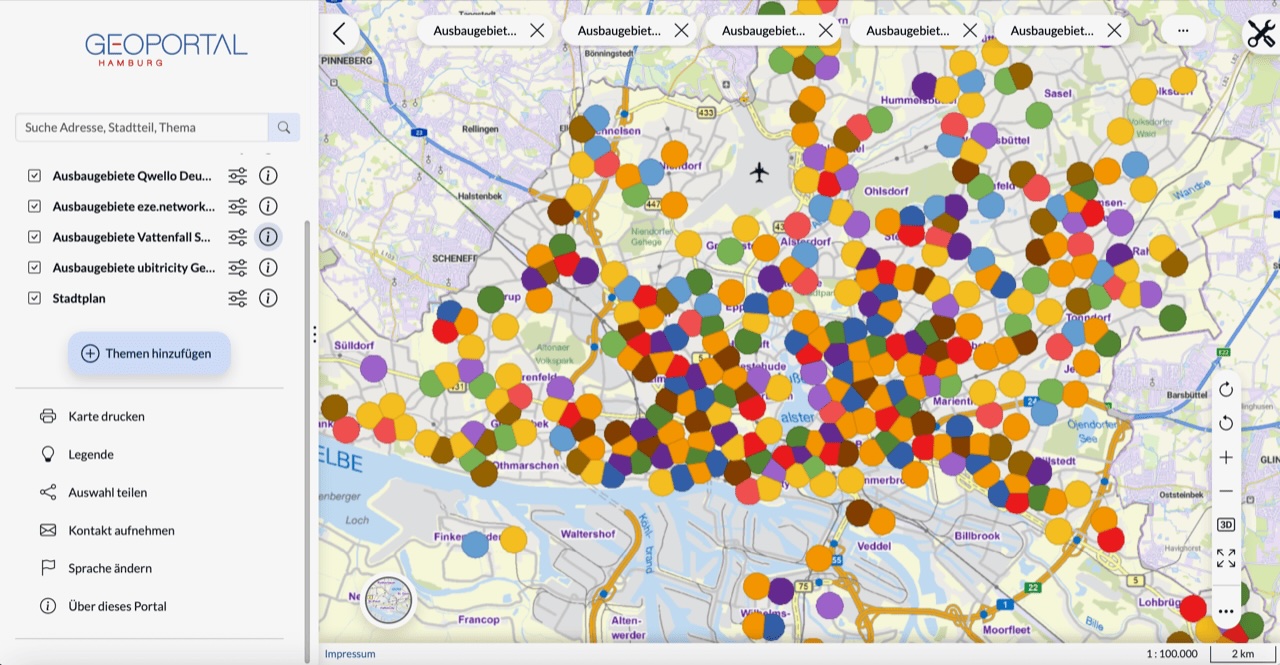Focus the address search input field
Viewport: 1280px width, 665px height.
coord(142,127)
